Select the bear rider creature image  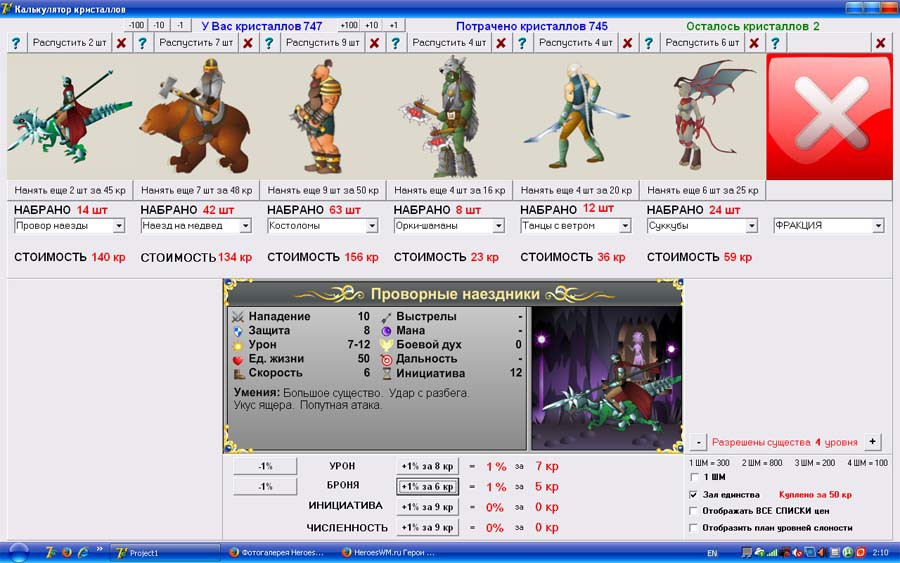(196, 117)
